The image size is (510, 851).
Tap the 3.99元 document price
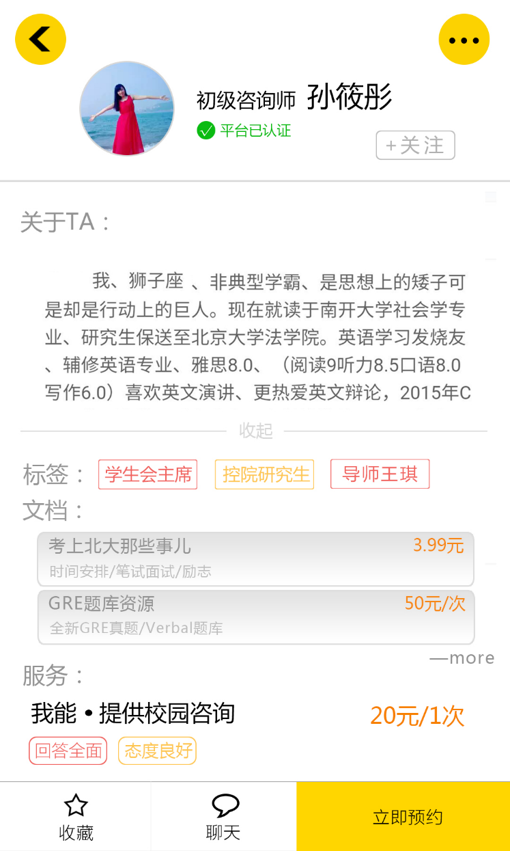[438, 545]
